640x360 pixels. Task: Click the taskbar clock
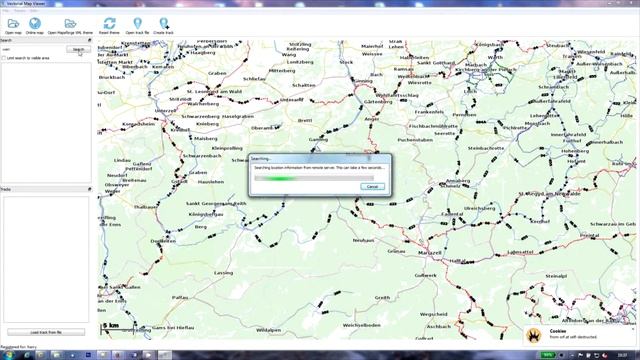pyautogui.click(x=622, y=355)
